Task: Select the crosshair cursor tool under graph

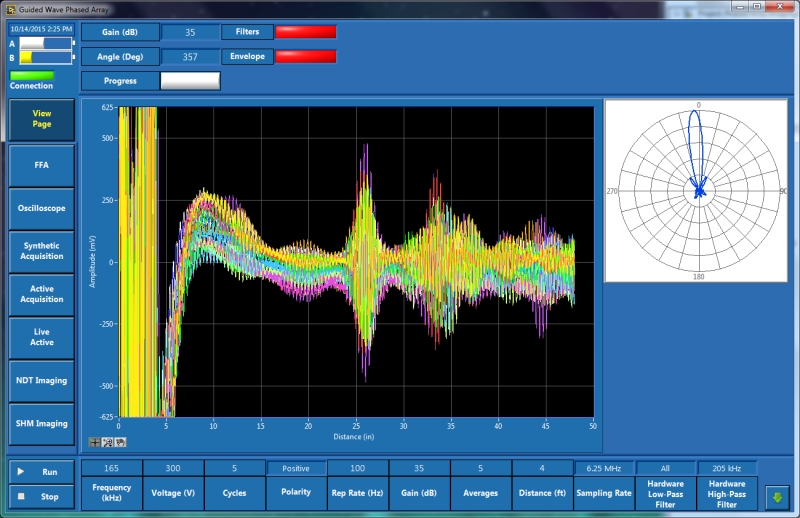Action: tap(95, 441)
